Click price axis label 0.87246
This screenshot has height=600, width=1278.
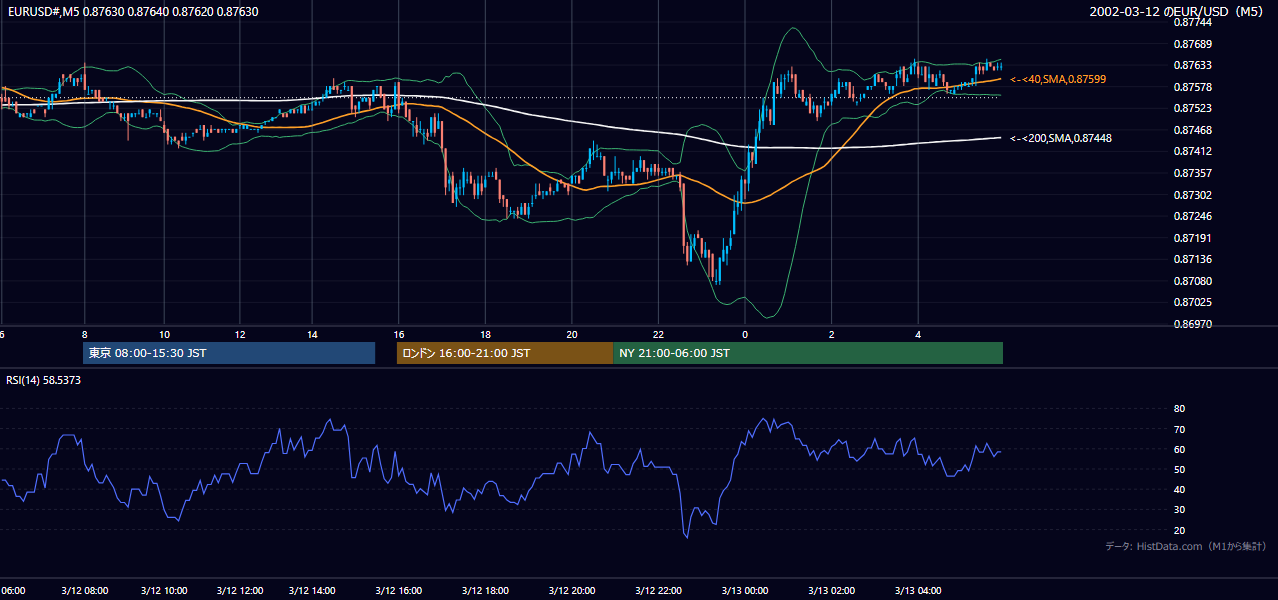click(x=1192, y=217)
